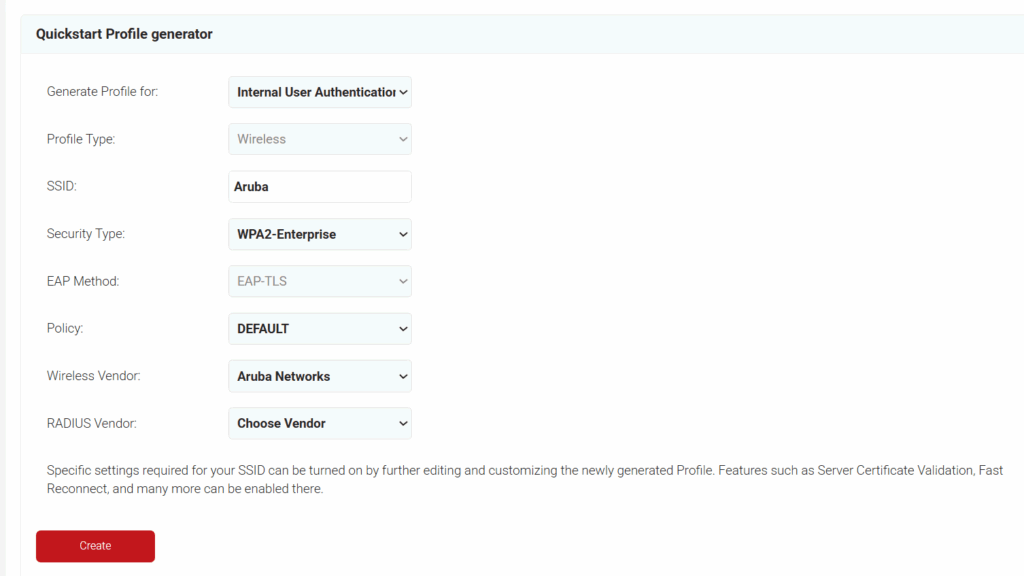Screen dimensions: 1024x576
Task: Click the disabled Profile Type Wireless dropdown
Action: pos(319,139)
